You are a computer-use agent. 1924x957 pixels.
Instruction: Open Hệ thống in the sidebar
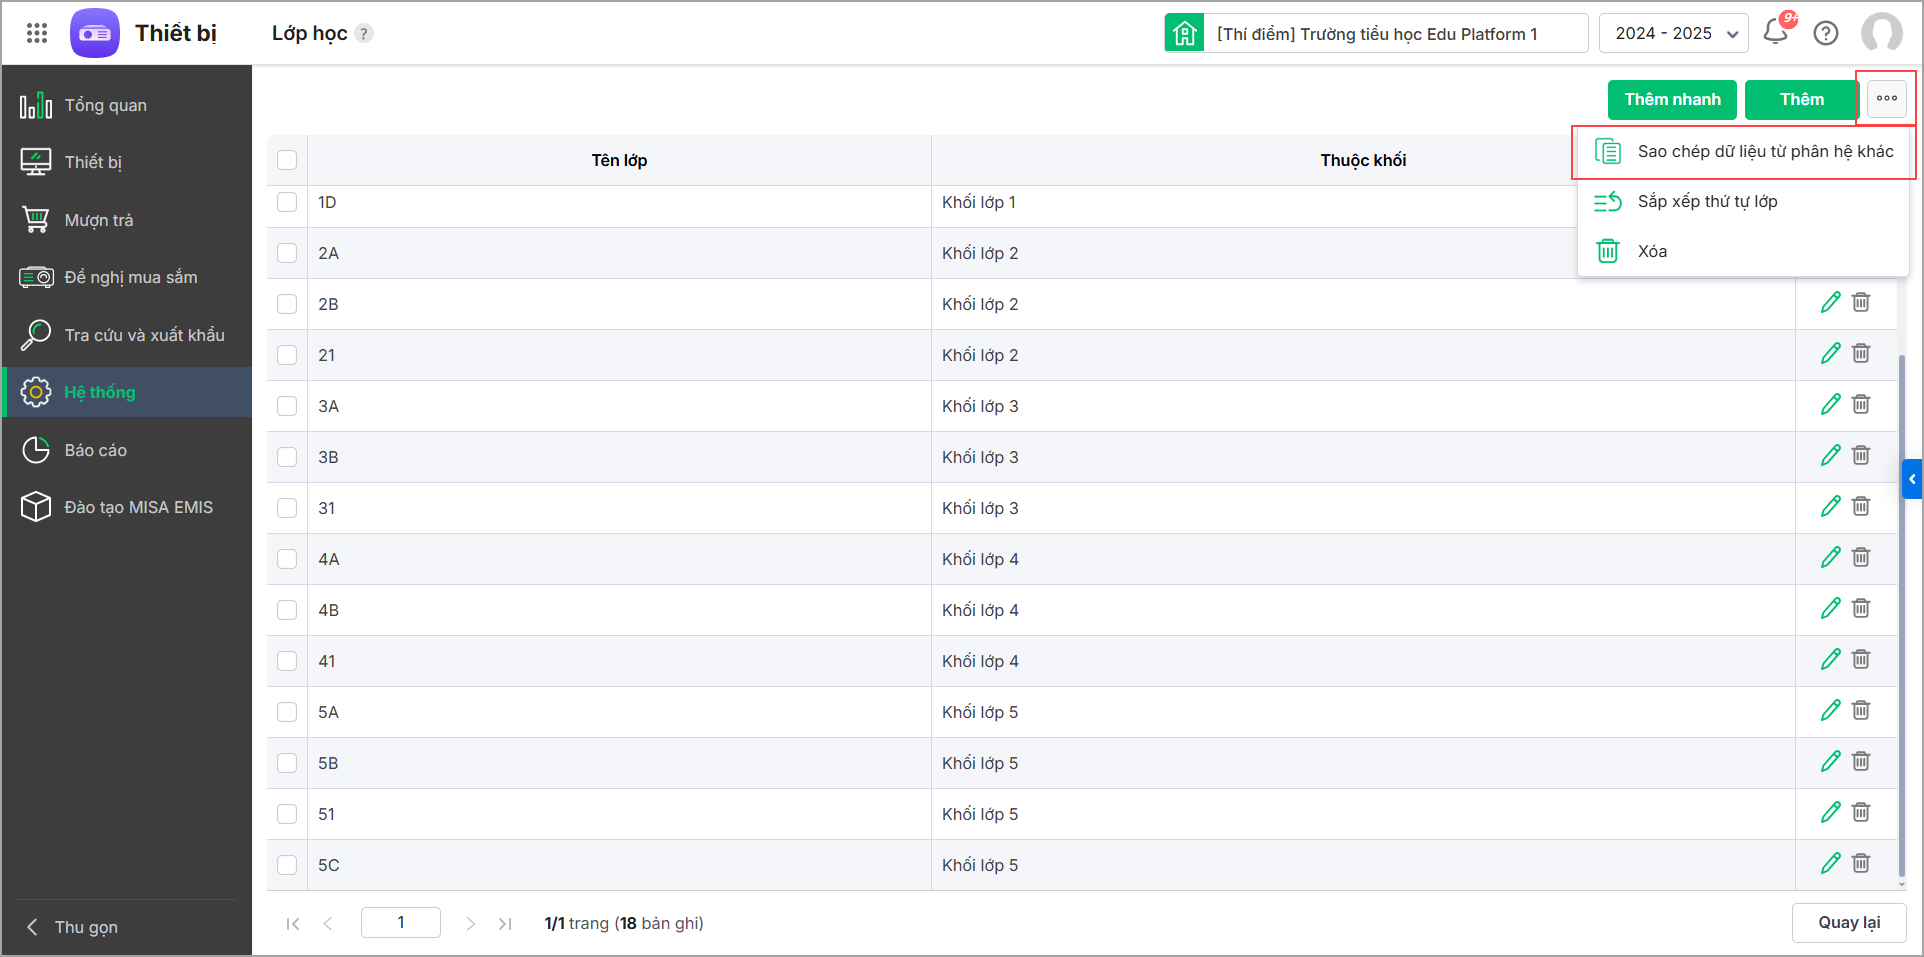(x=127, y=392)
